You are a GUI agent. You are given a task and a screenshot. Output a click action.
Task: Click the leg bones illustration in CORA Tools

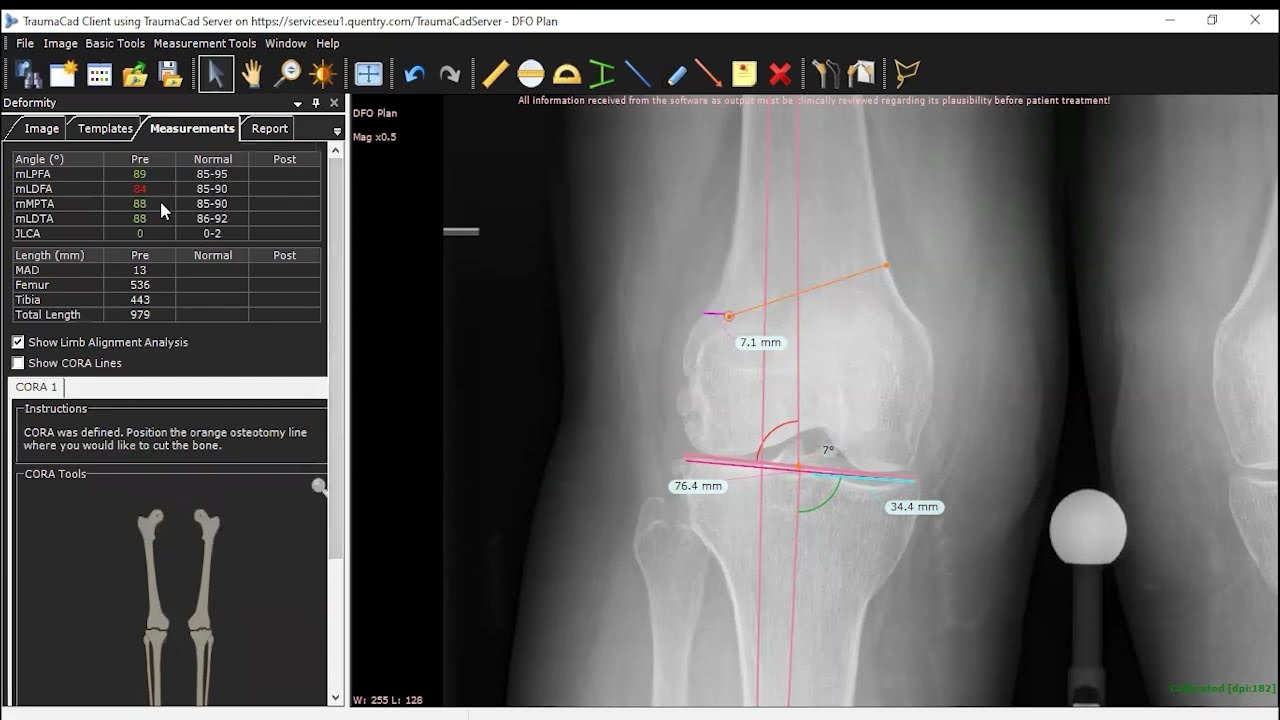[x=179, y=606]
